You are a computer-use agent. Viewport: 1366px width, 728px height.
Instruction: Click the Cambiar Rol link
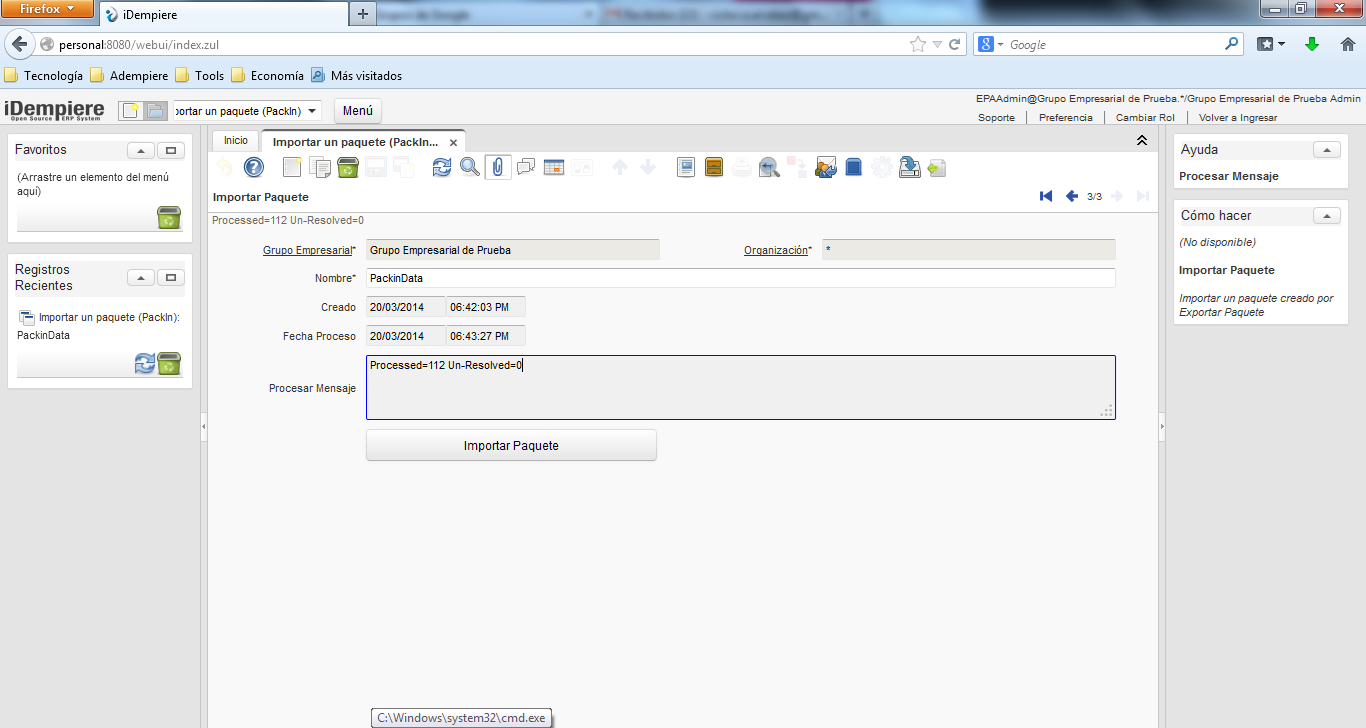[x=1145, y=117]
